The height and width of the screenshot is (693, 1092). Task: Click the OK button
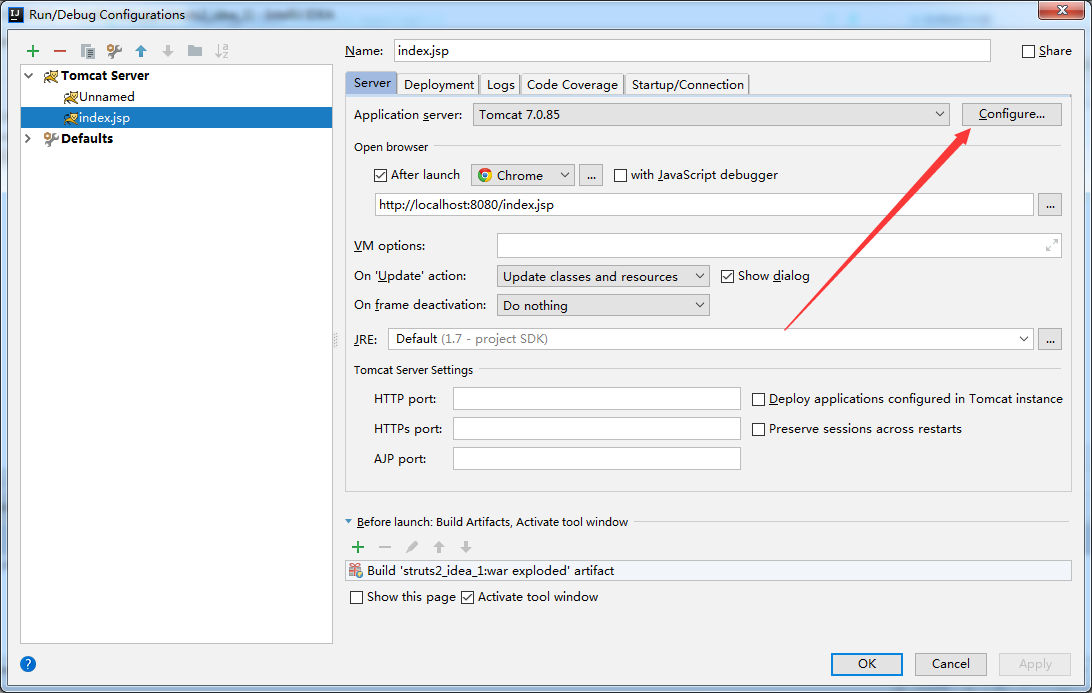(x=866, y=664)
